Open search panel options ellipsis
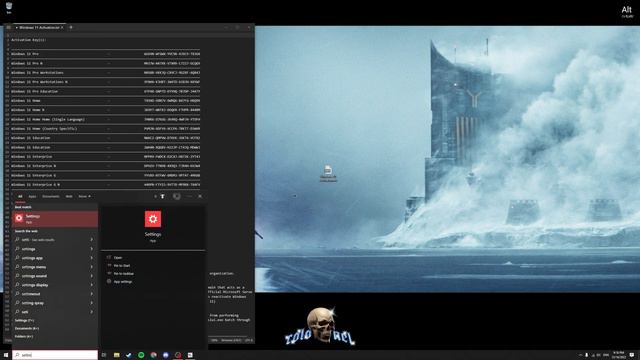The width and height of the screenshot is (640, 360). tap(189, 196)
